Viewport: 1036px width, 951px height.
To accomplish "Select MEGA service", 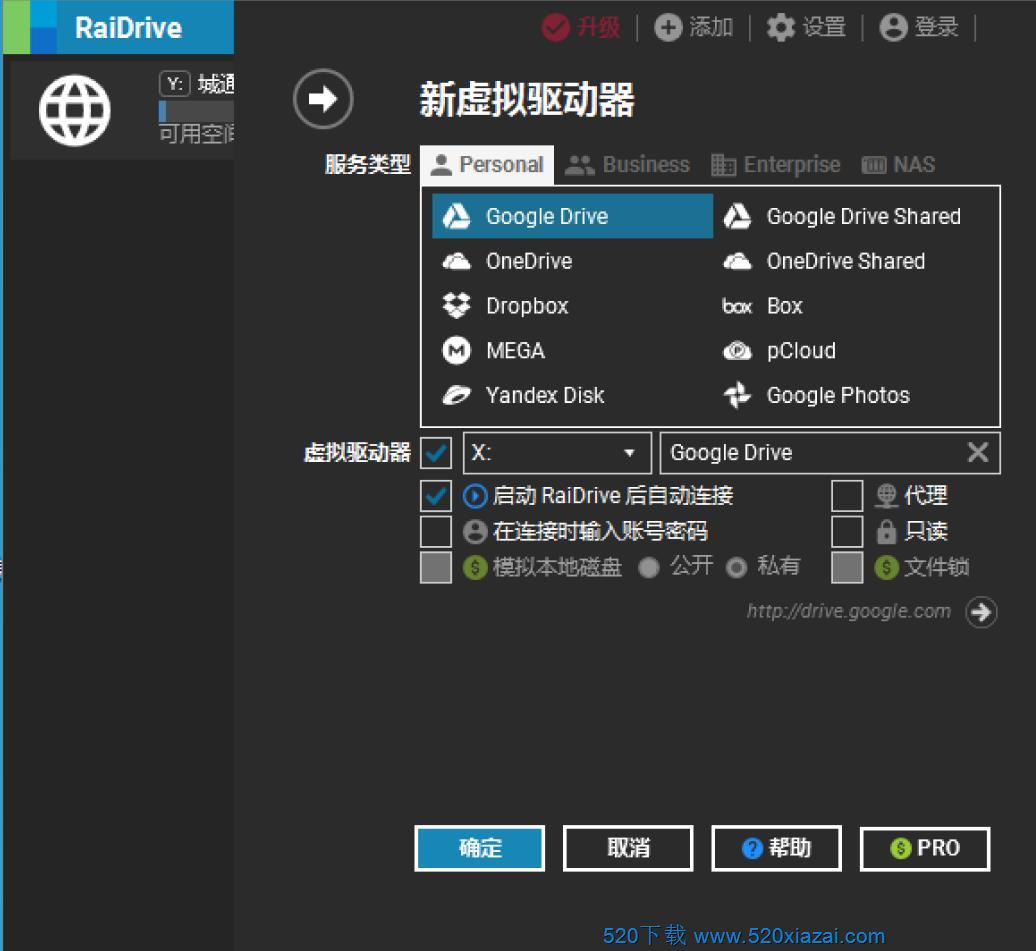I will coord(572,351).
